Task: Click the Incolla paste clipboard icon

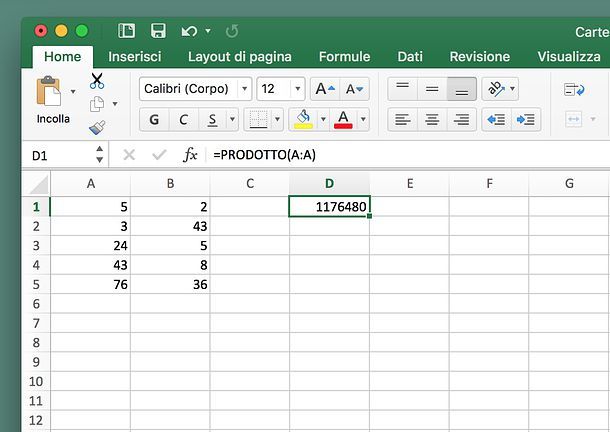Action: (x=48, y=91)
